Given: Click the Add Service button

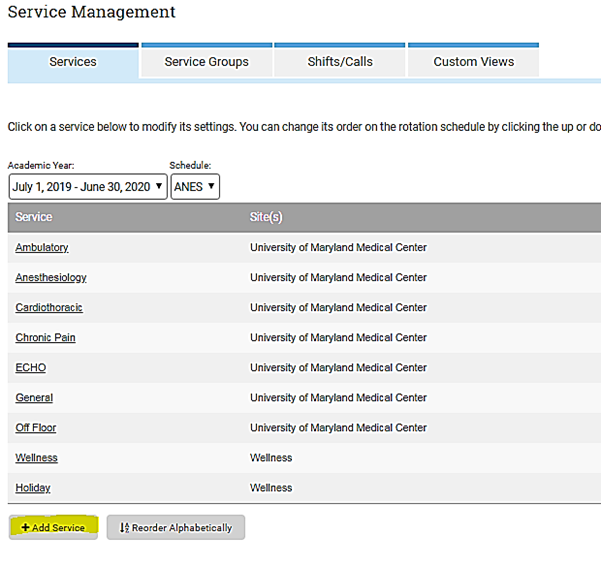Looking at the screenshot, I should point(53,527).
